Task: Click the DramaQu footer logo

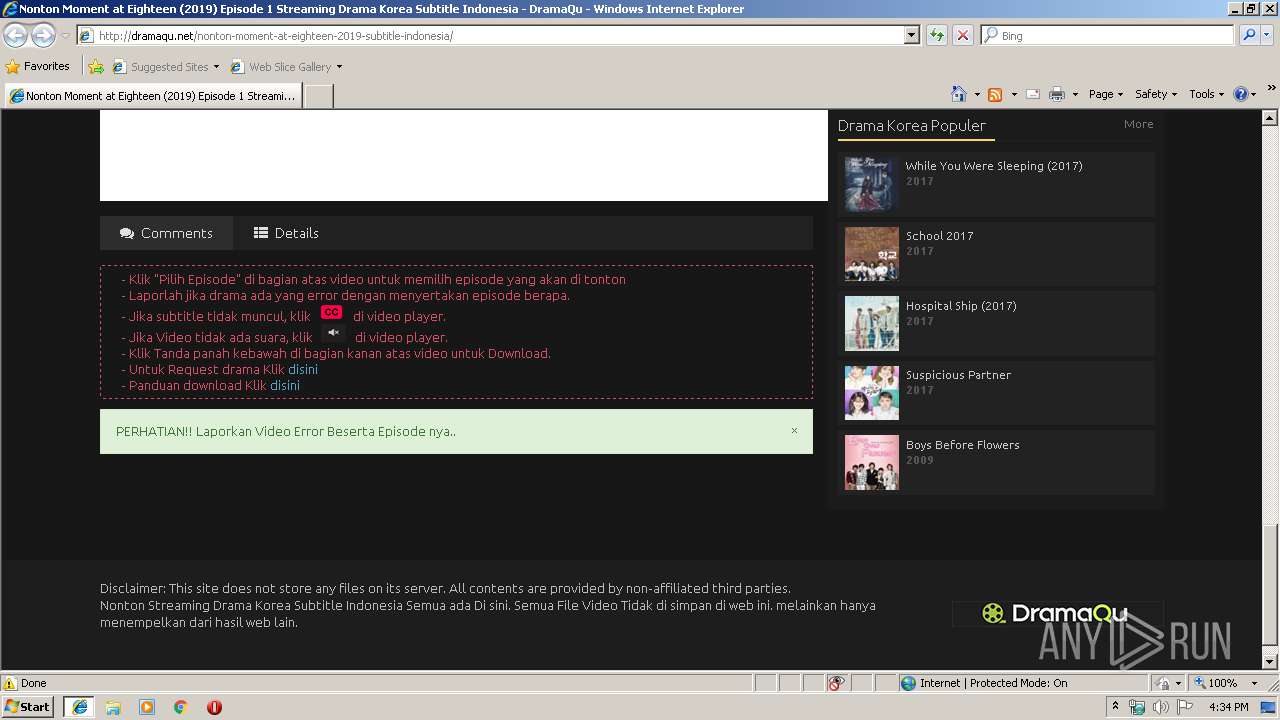Action: (1057, 614)
